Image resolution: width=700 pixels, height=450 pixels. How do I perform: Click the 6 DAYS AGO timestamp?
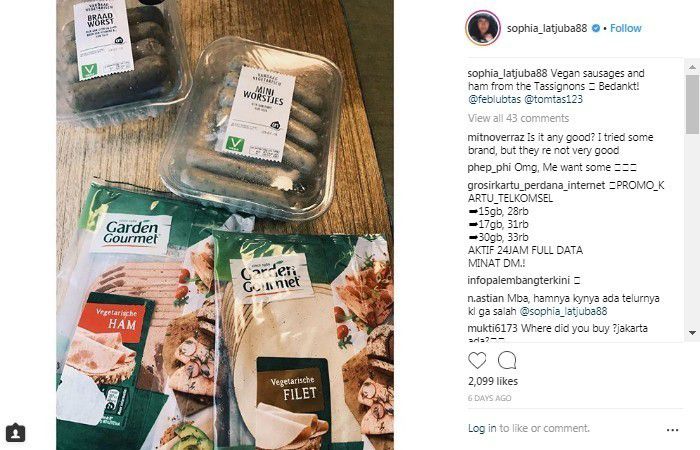(x=489, y=398)
